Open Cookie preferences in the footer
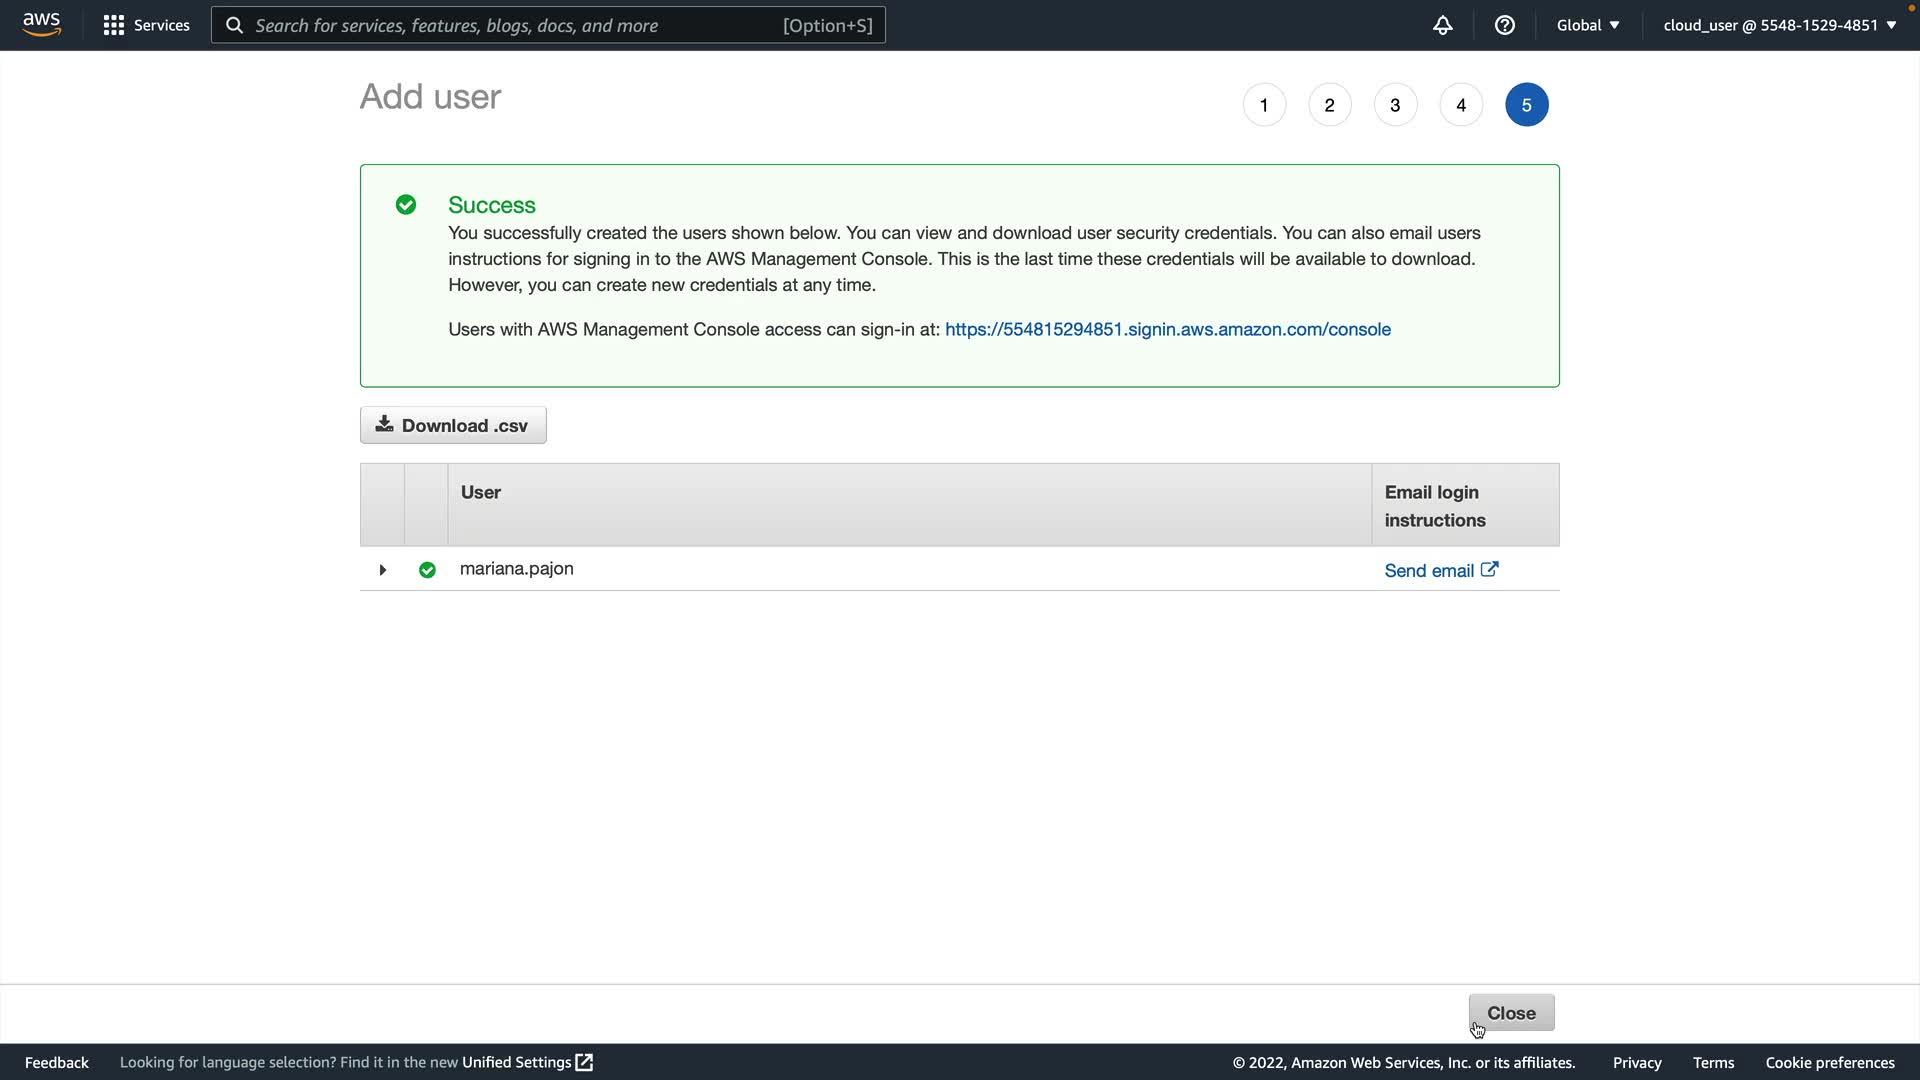This screenshot has height=1080, width=1920. 1829,1062
